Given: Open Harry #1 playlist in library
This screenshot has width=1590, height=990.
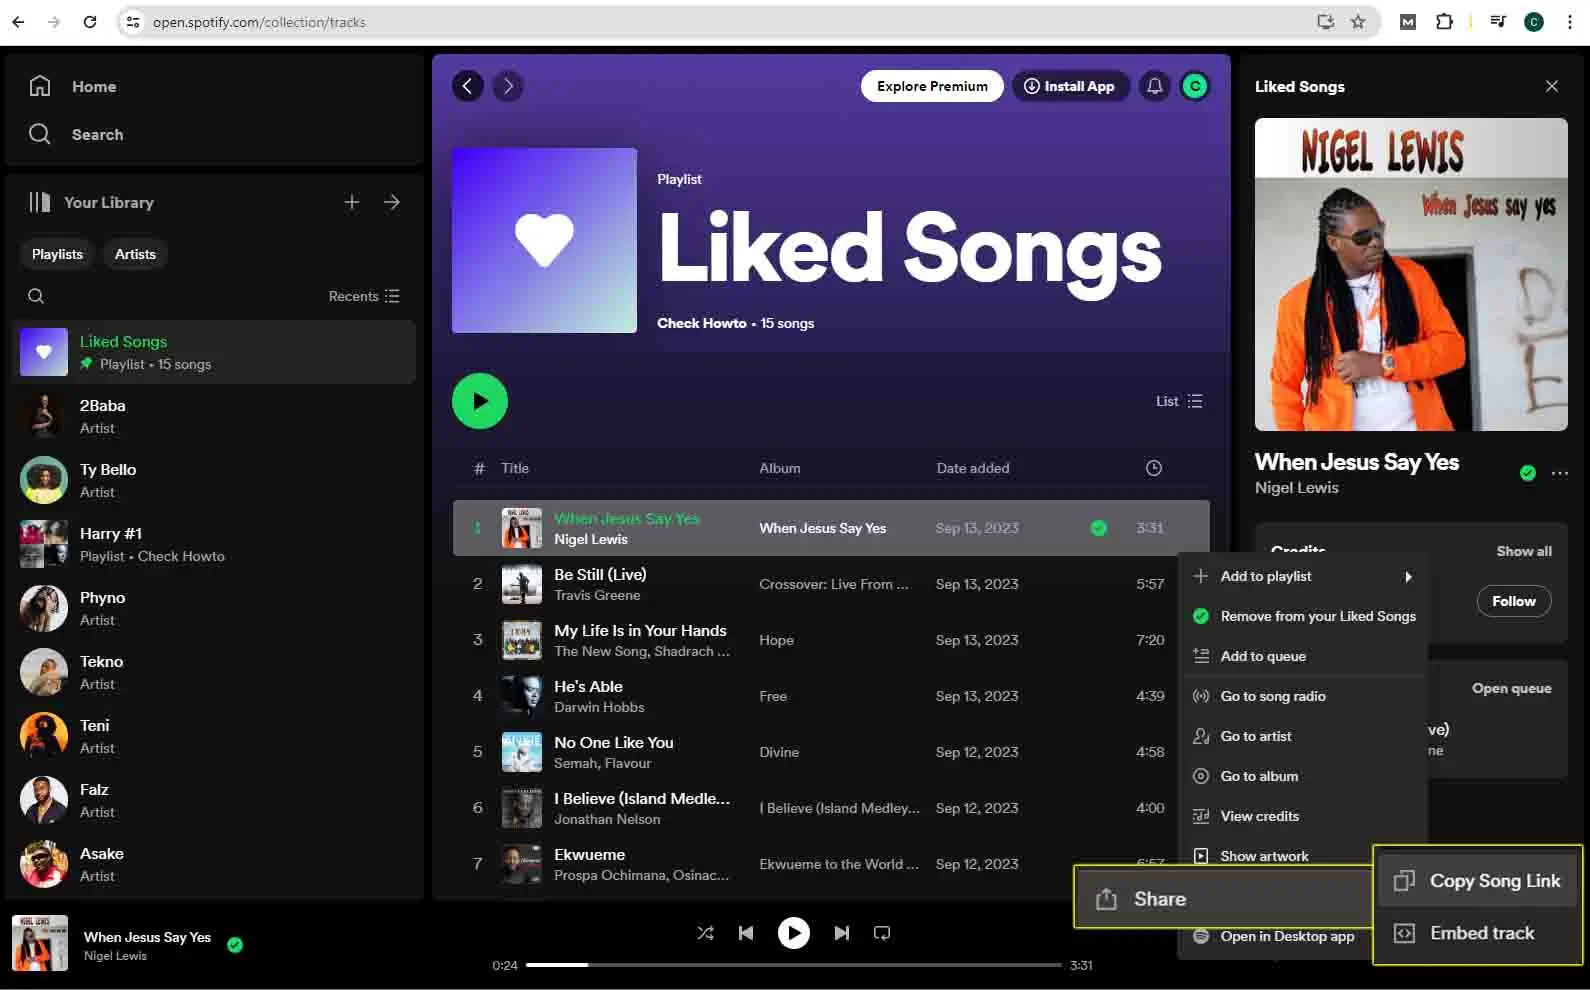Looking at the screenshot, I should pos(214,544).
